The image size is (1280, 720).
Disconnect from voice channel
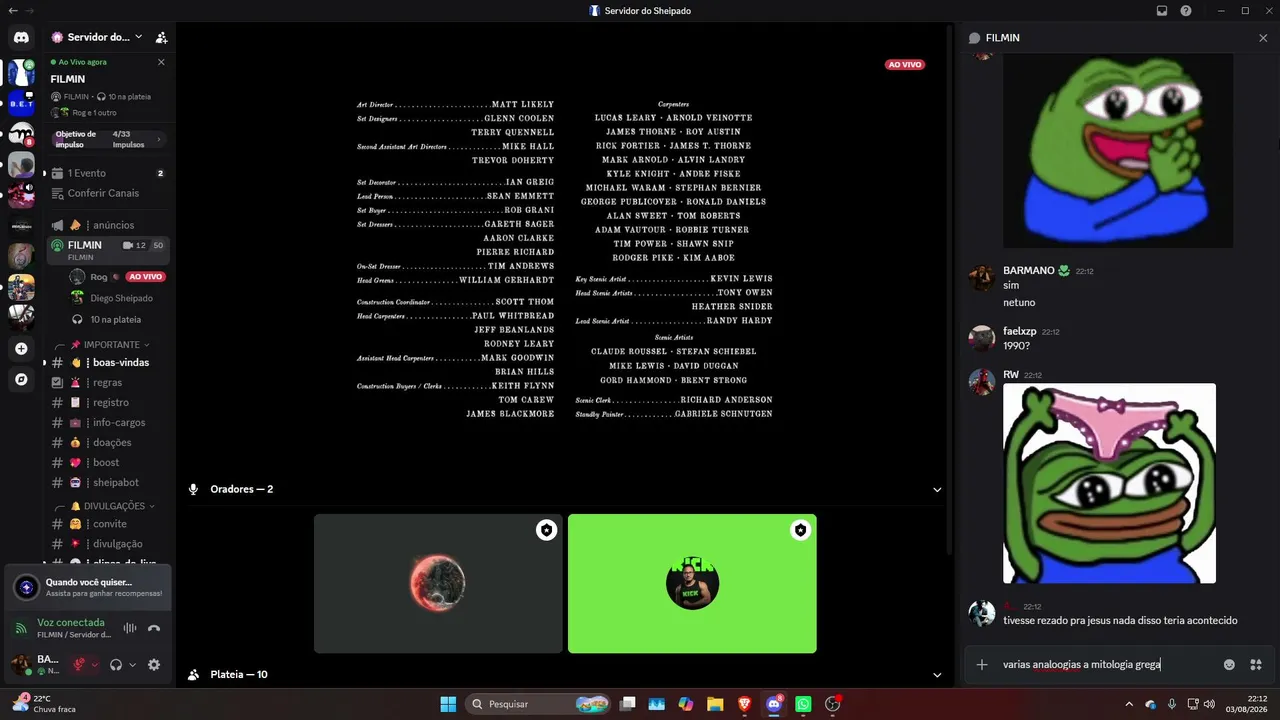tap(154, 628)
